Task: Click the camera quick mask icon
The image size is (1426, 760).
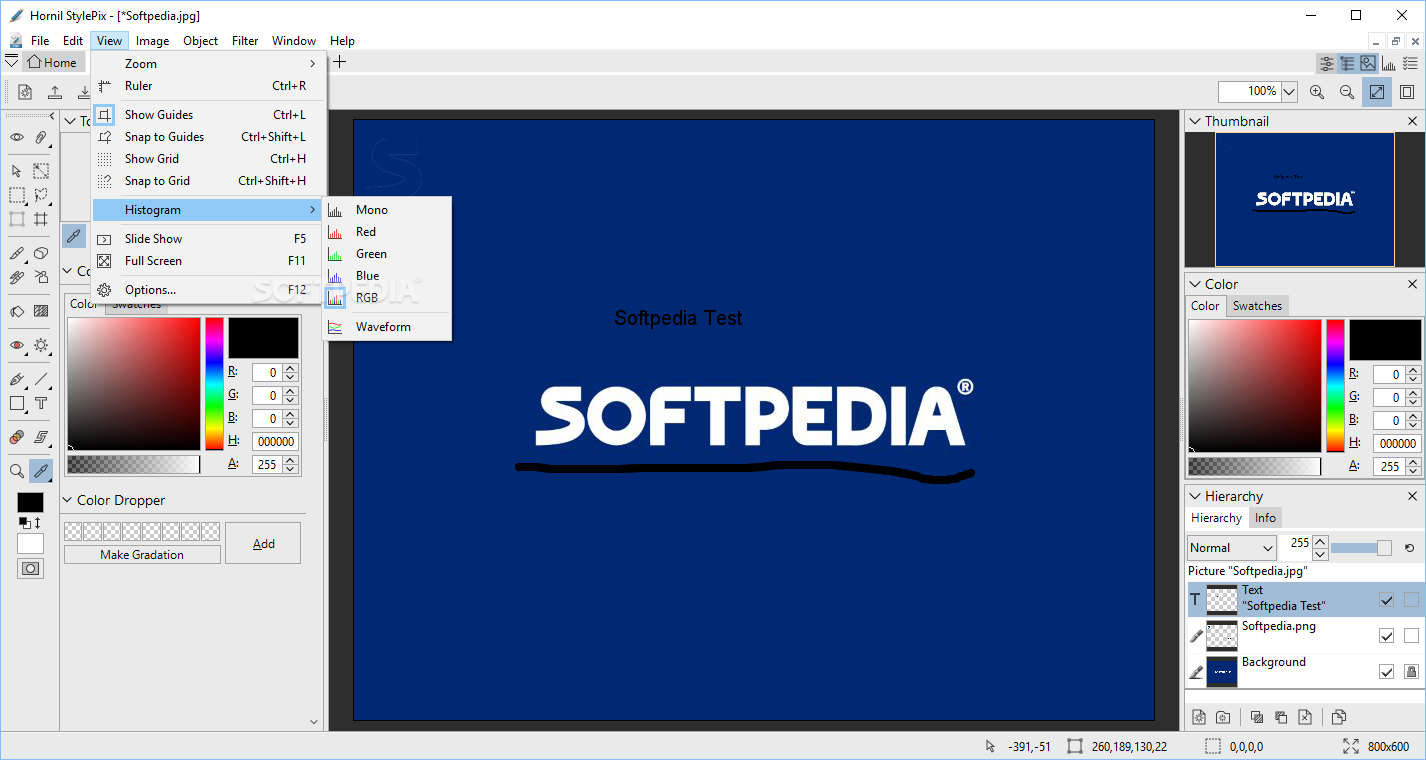Action: coord(31,568)
